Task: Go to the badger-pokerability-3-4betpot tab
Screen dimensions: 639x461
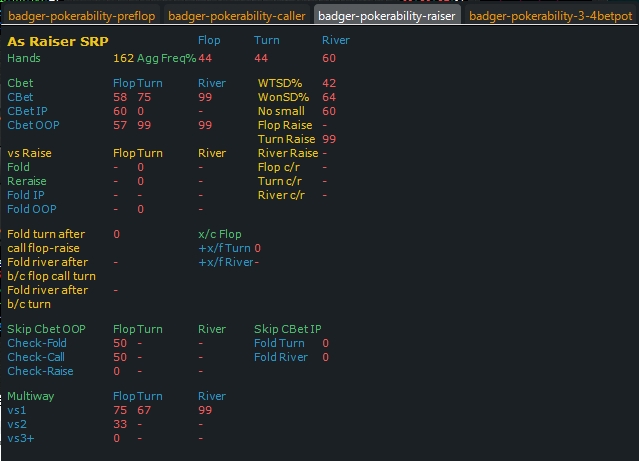Action: tap(550, 16)
